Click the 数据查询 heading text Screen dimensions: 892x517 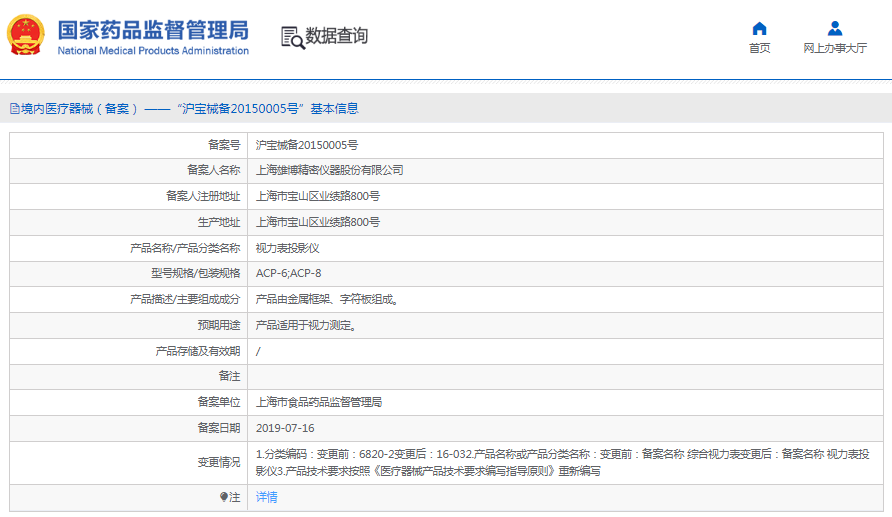[x=337, y=36]
